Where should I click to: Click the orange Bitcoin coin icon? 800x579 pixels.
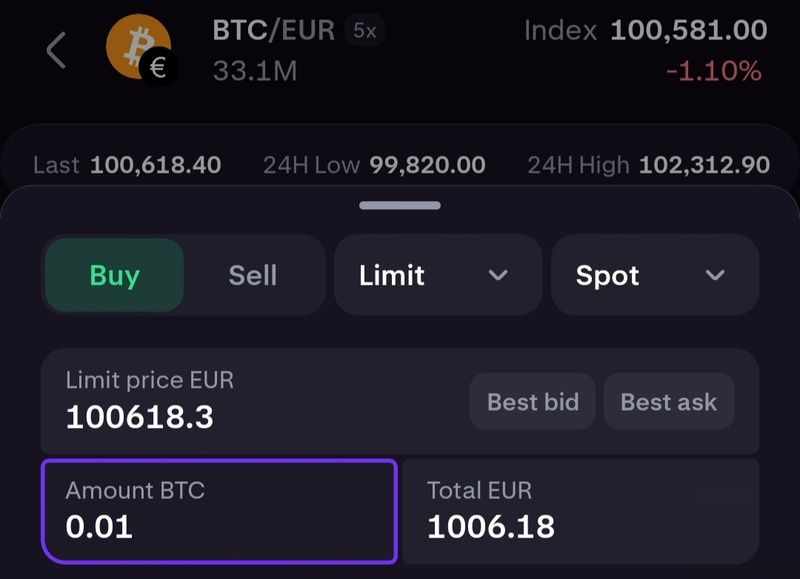pyautogui.click(x=133, y=43)
